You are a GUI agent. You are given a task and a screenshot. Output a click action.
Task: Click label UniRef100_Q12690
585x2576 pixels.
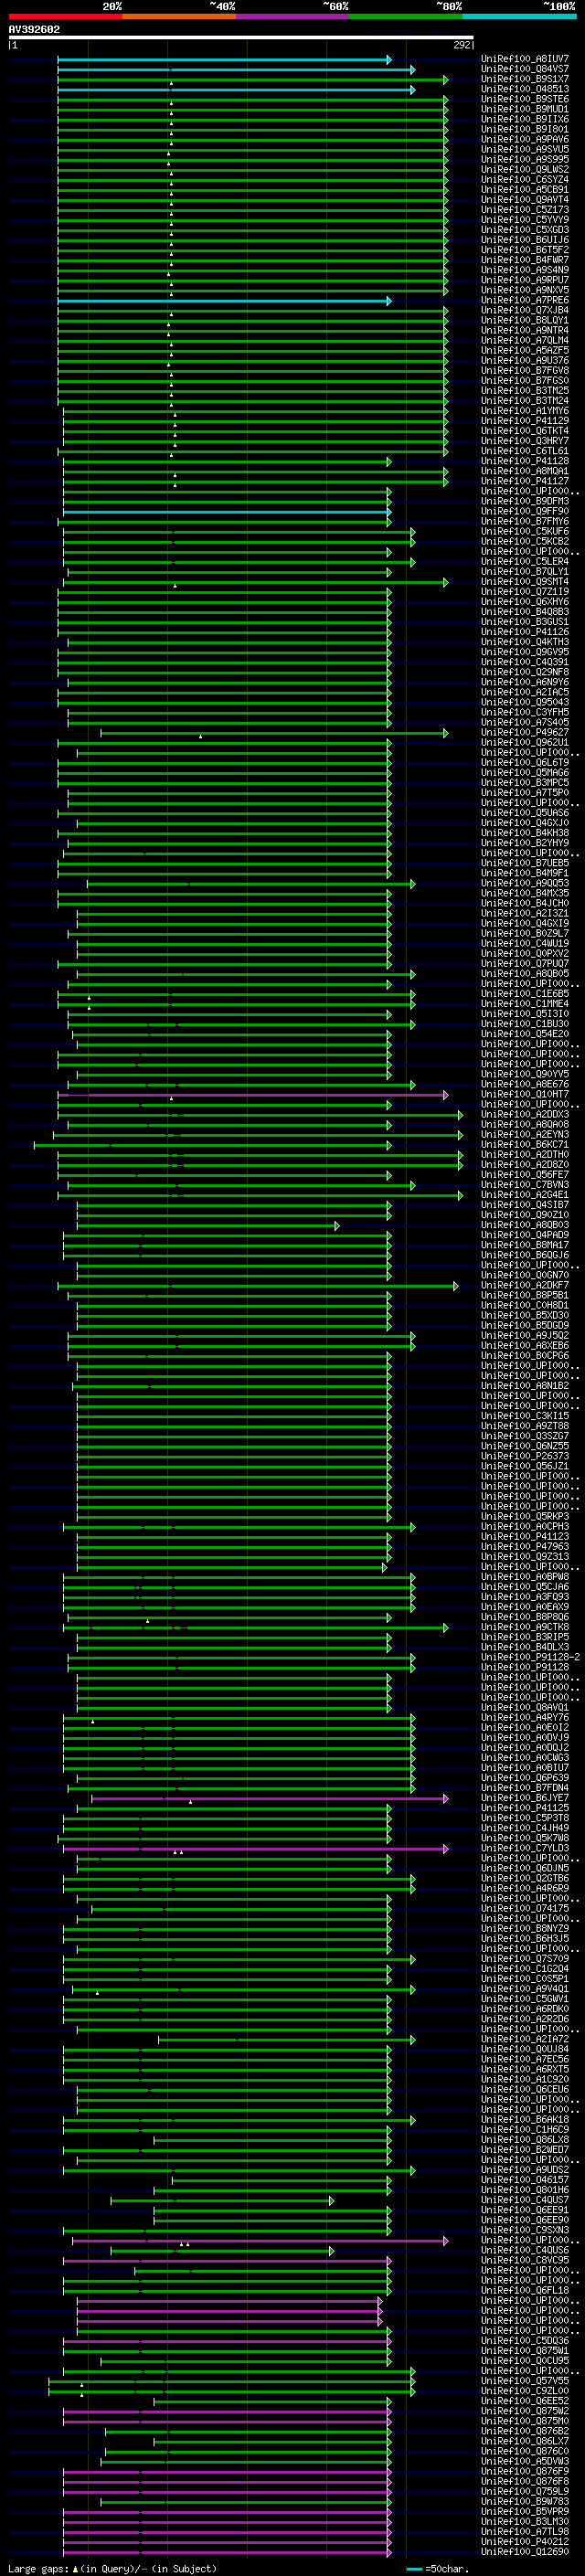click(525, 2551)
